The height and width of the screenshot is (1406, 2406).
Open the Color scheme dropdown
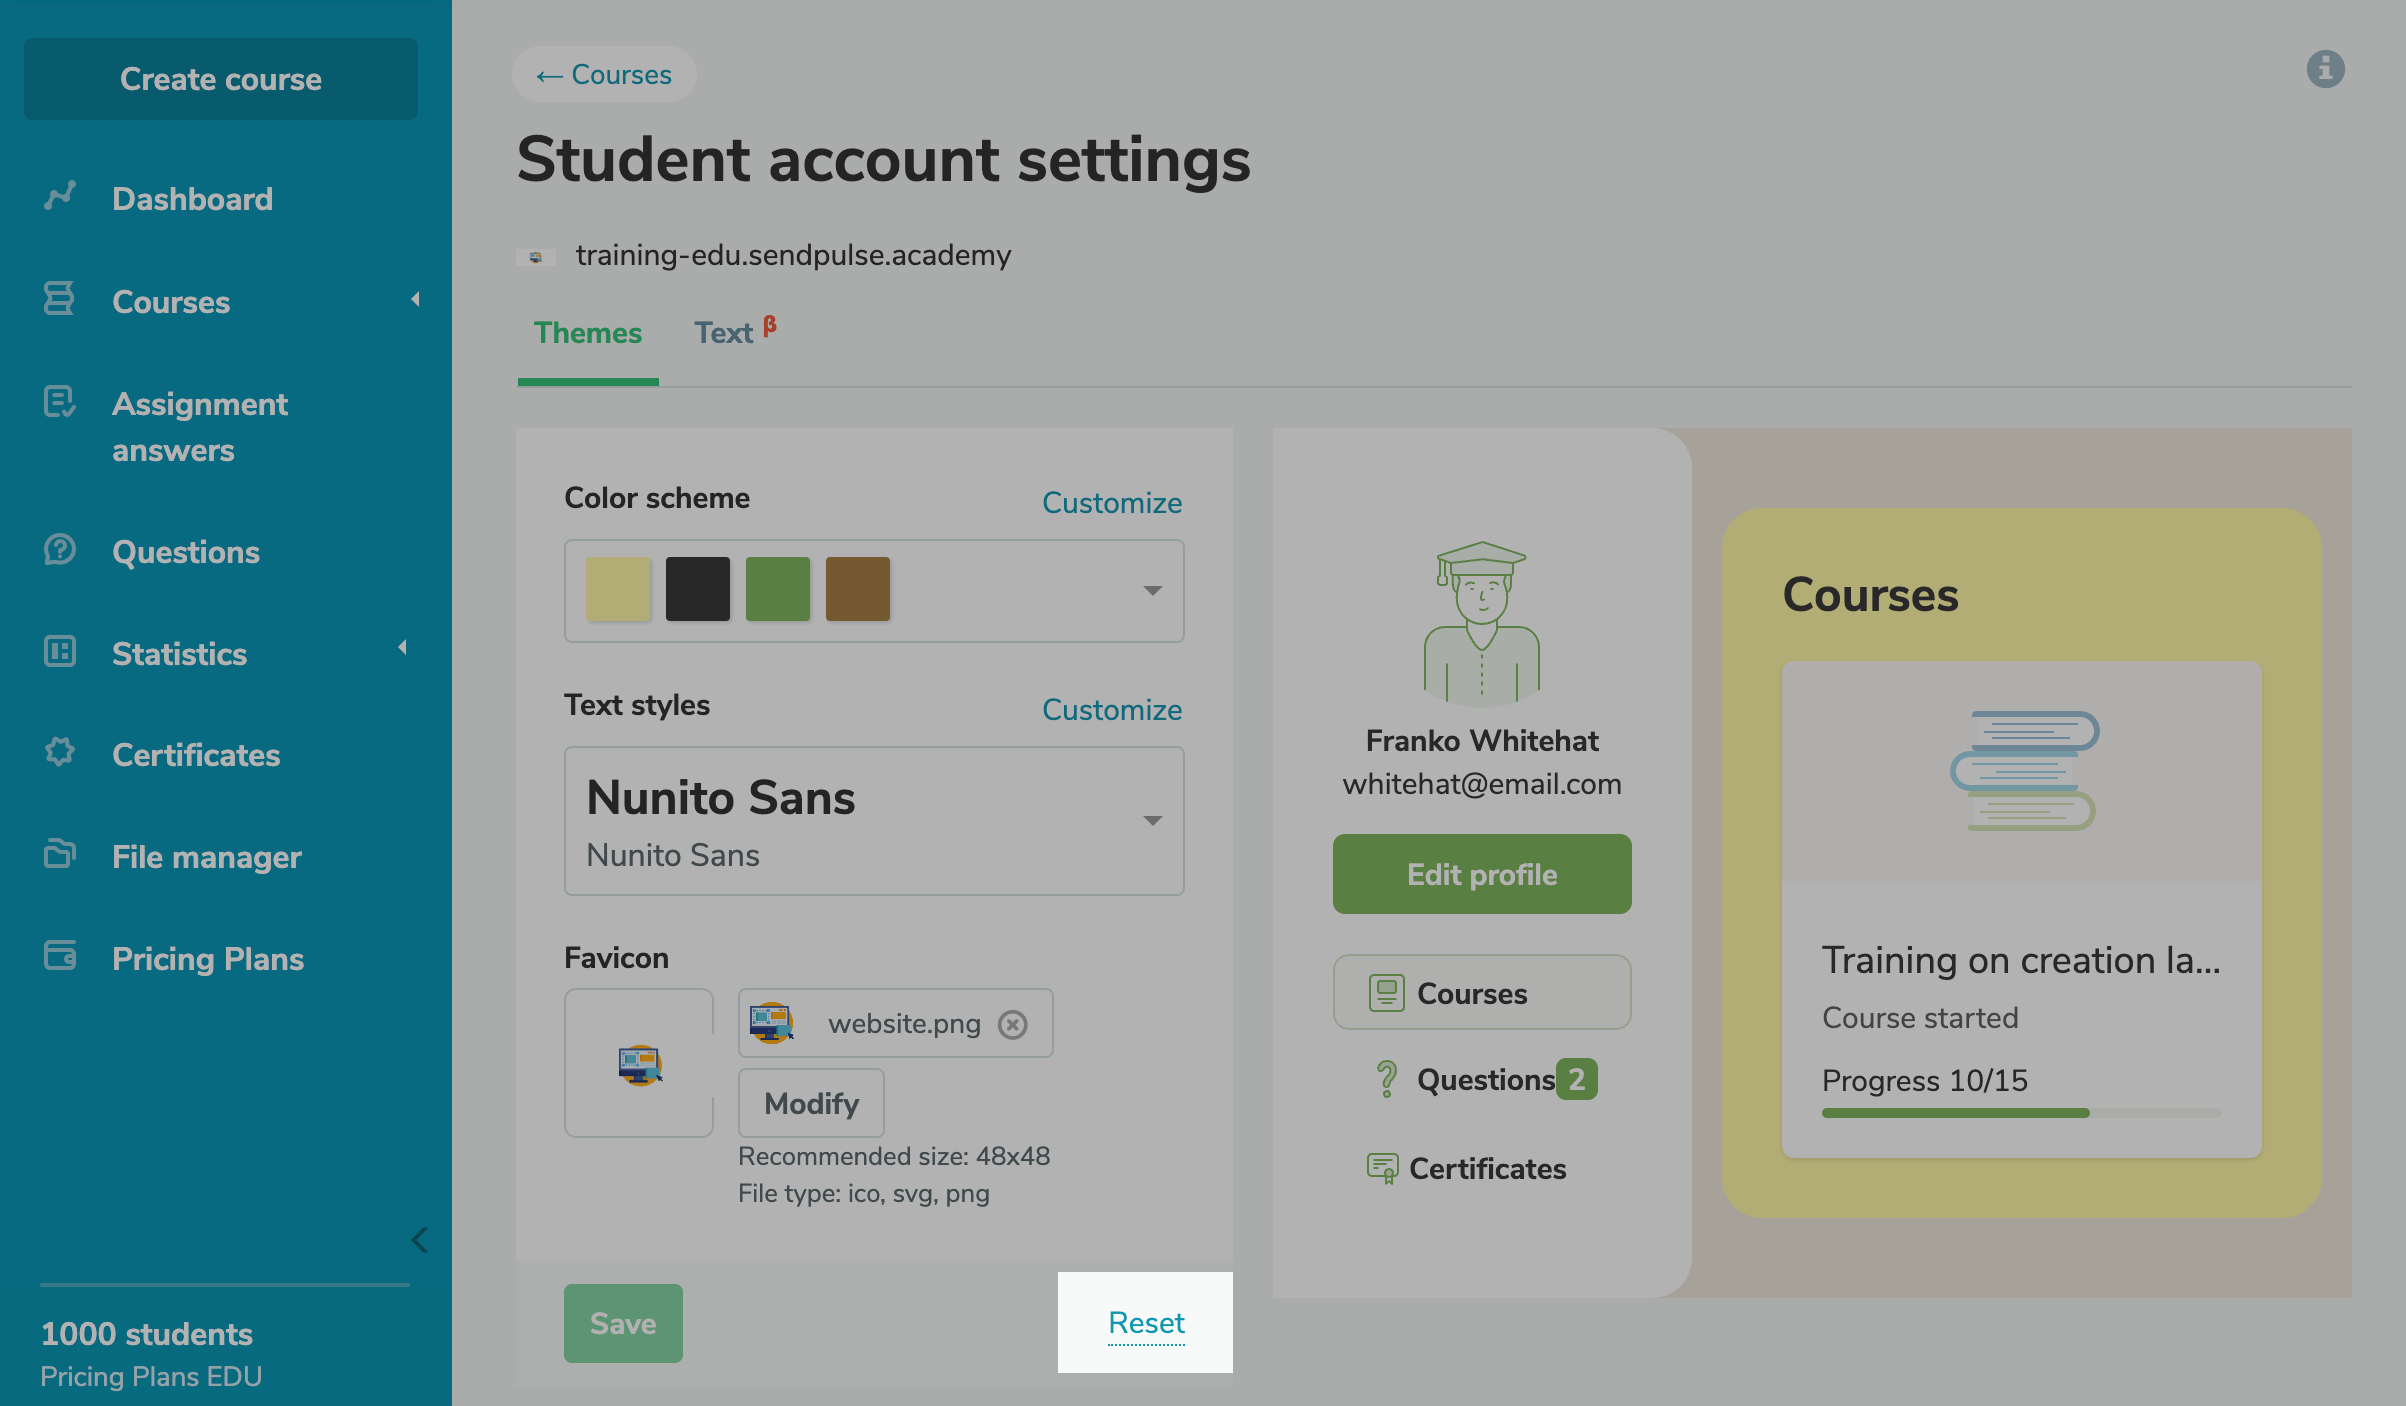[x=1152, y=591]
